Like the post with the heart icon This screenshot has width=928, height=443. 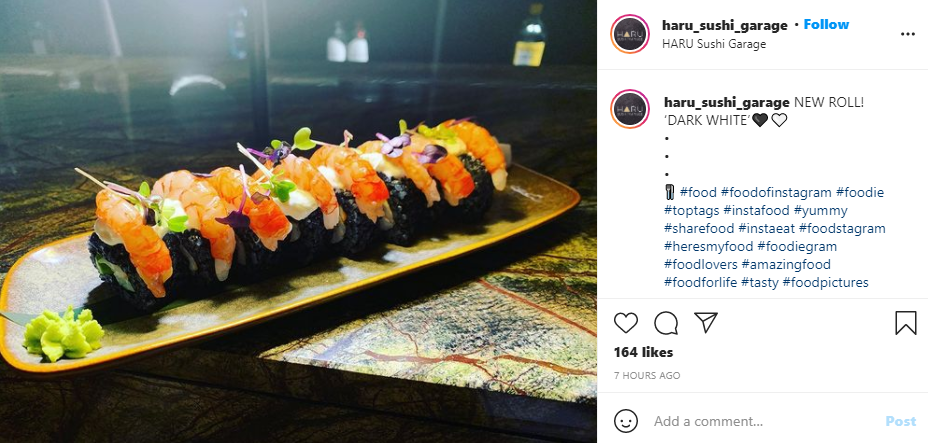point(626,323)
